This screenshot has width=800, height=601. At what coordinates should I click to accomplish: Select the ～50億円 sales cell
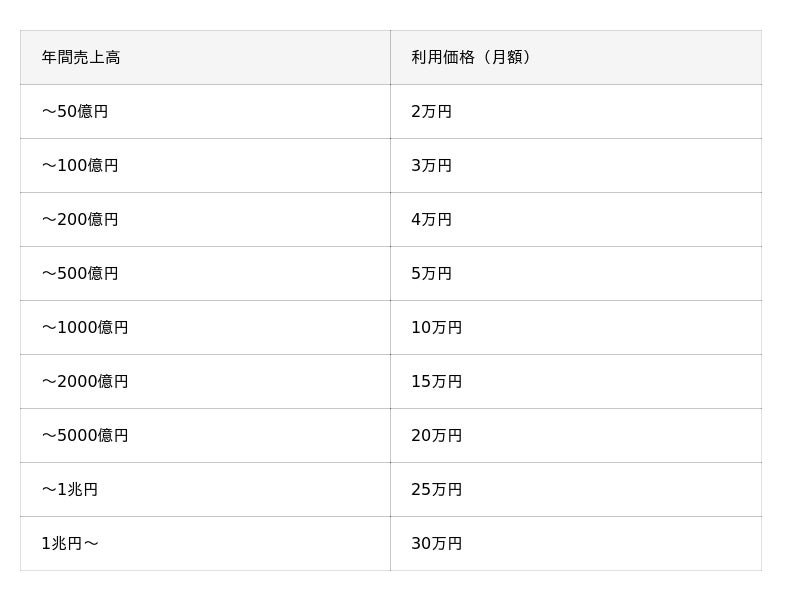[x=205, y=111]
